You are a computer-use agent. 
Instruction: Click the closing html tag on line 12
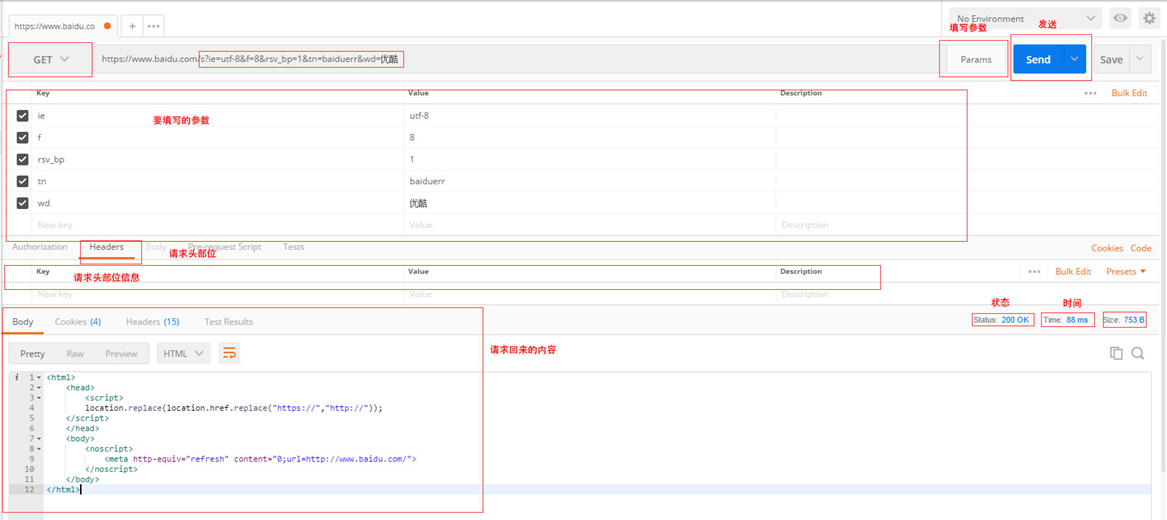click(x=63, y=490)
